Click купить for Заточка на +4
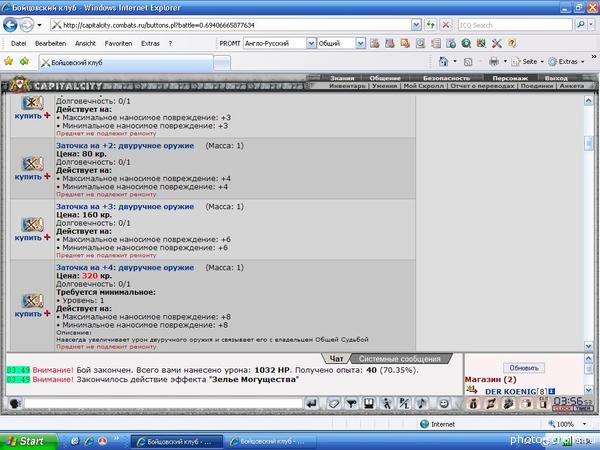Screen dimensions: 600x450 pyautogui.click(x=28, y=314)
